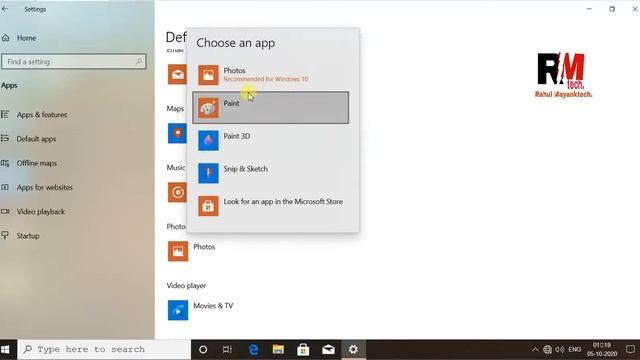The image size is (640, 360).
Task: Select the Snip & Sketch icon
Action: pyautogui.click(x=208, y=173)
